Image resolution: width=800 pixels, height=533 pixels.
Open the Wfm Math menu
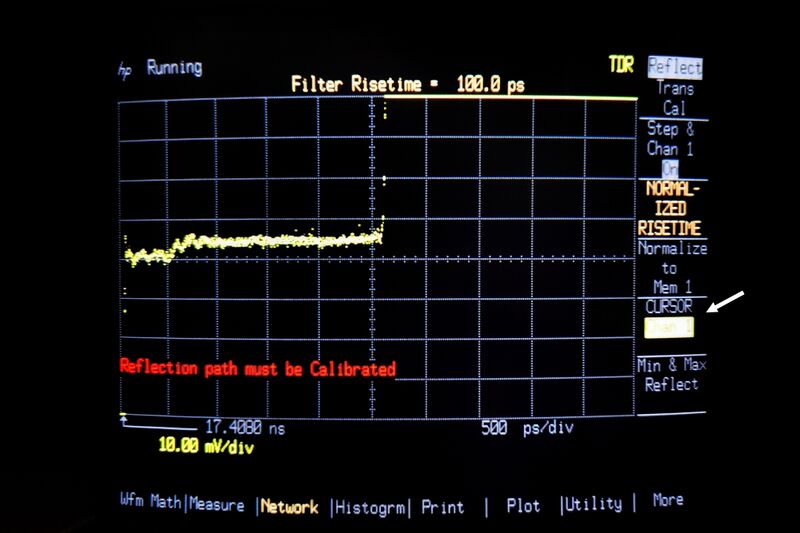tap(150, 503)
